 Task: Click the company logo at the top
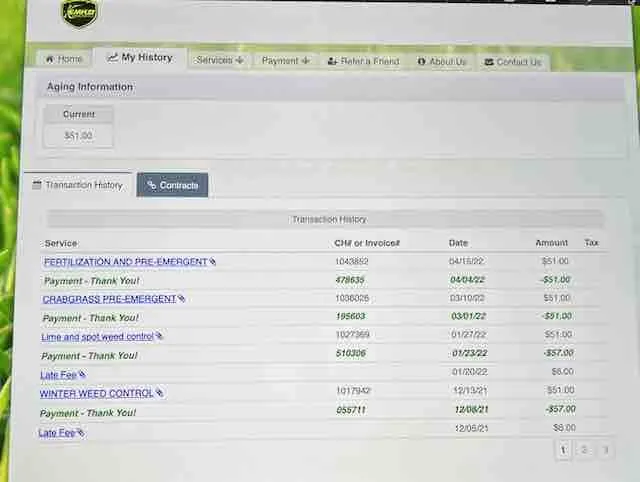tap(79, 14)
